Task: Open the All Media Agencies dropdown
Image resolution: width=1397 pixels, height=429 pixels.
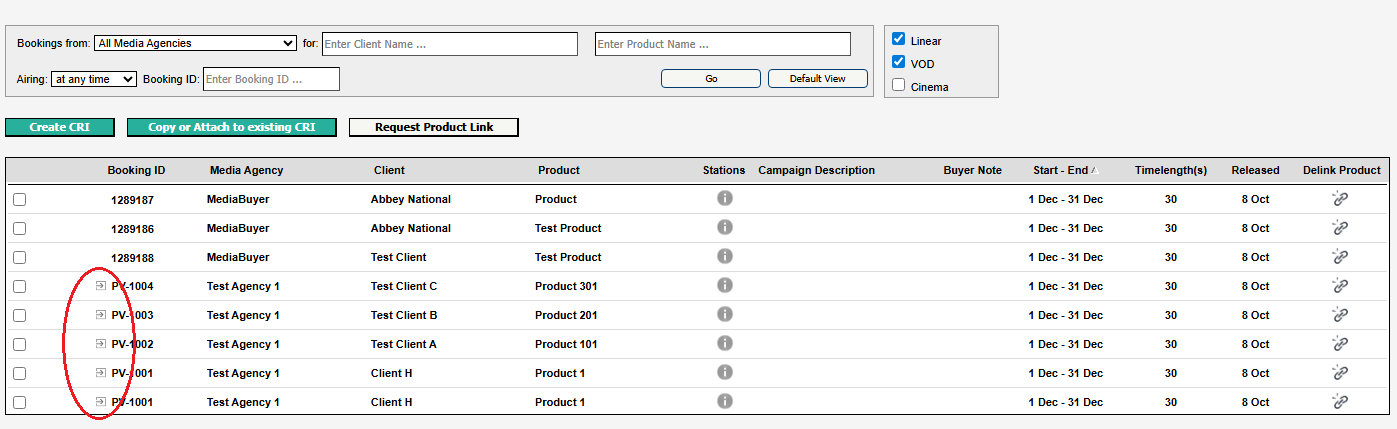Action: click(195, 43)
